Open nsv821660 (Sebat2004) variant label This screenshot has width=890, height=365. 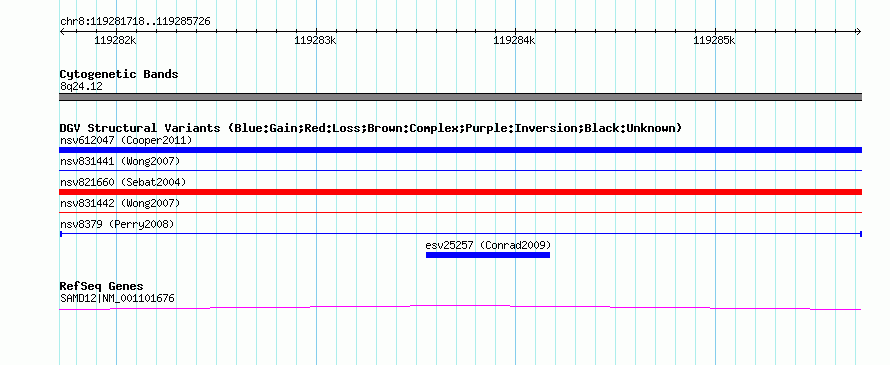[123, 182]
